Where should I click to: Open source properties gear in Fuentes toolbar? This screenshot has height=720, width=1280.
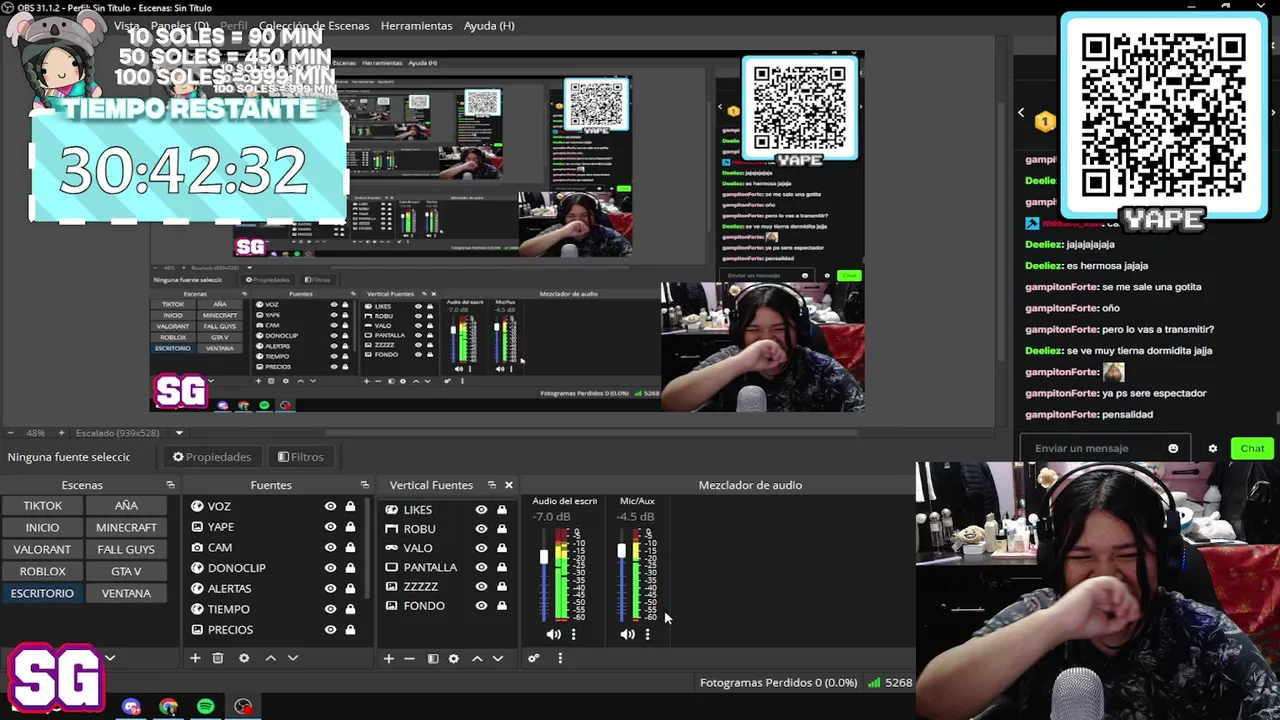coord(244,658)
